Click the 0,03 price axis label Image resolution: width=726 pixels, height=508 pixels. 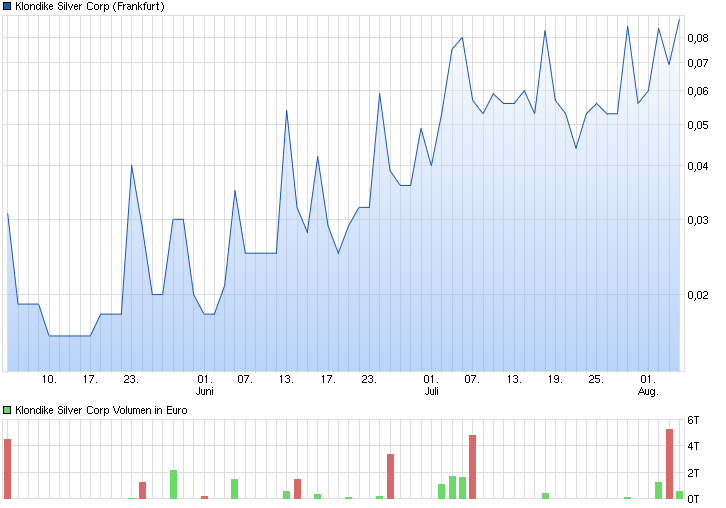[698, 220]
